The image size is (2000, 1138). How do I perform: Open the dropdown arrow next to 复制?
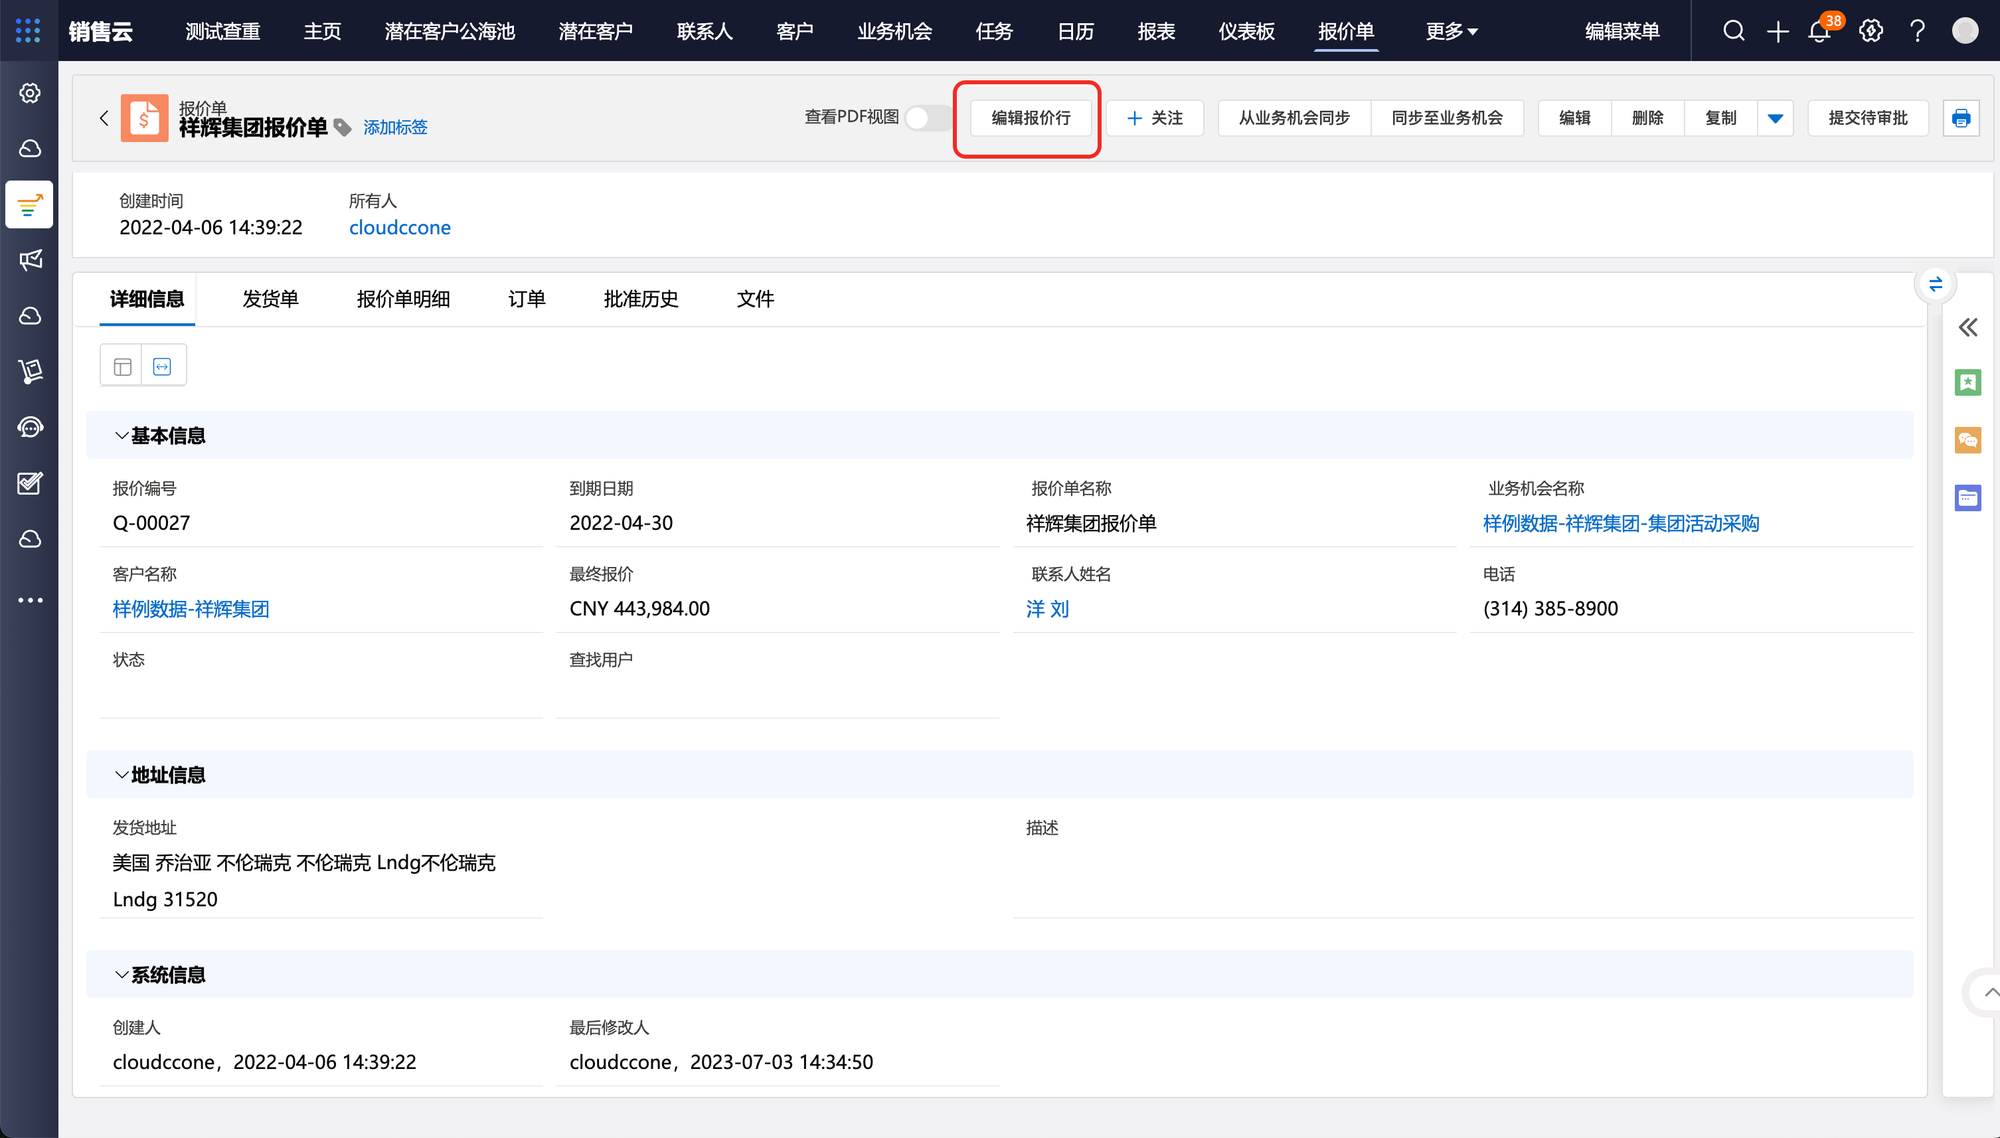[x=1775, y=118]
